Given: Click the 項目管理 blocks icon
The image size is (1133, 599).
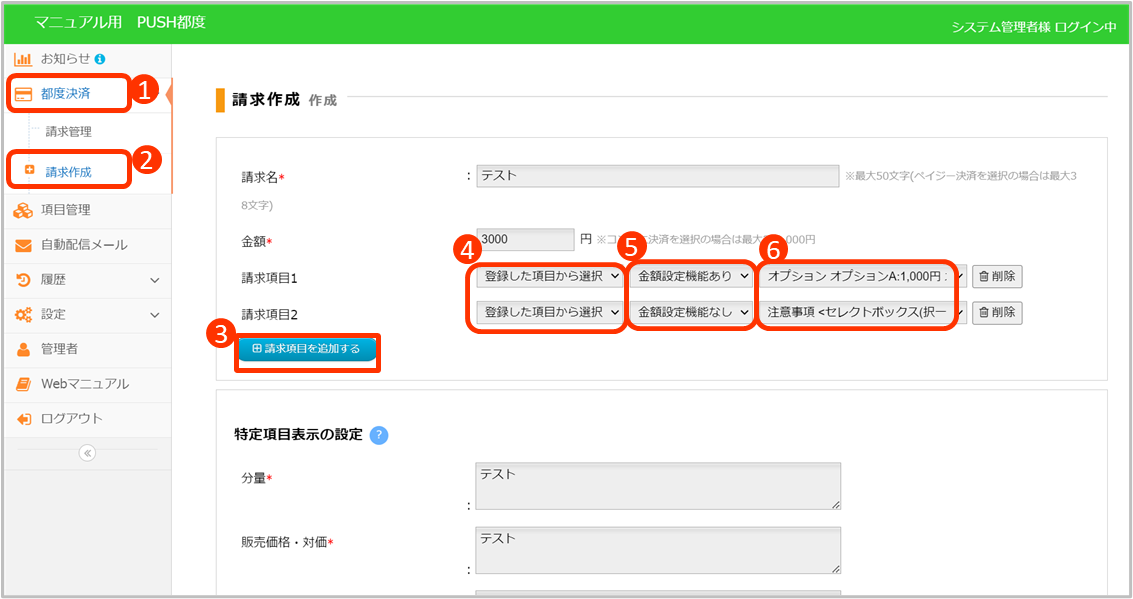Looking at the screenshot, I should click(x=23, y=210).
